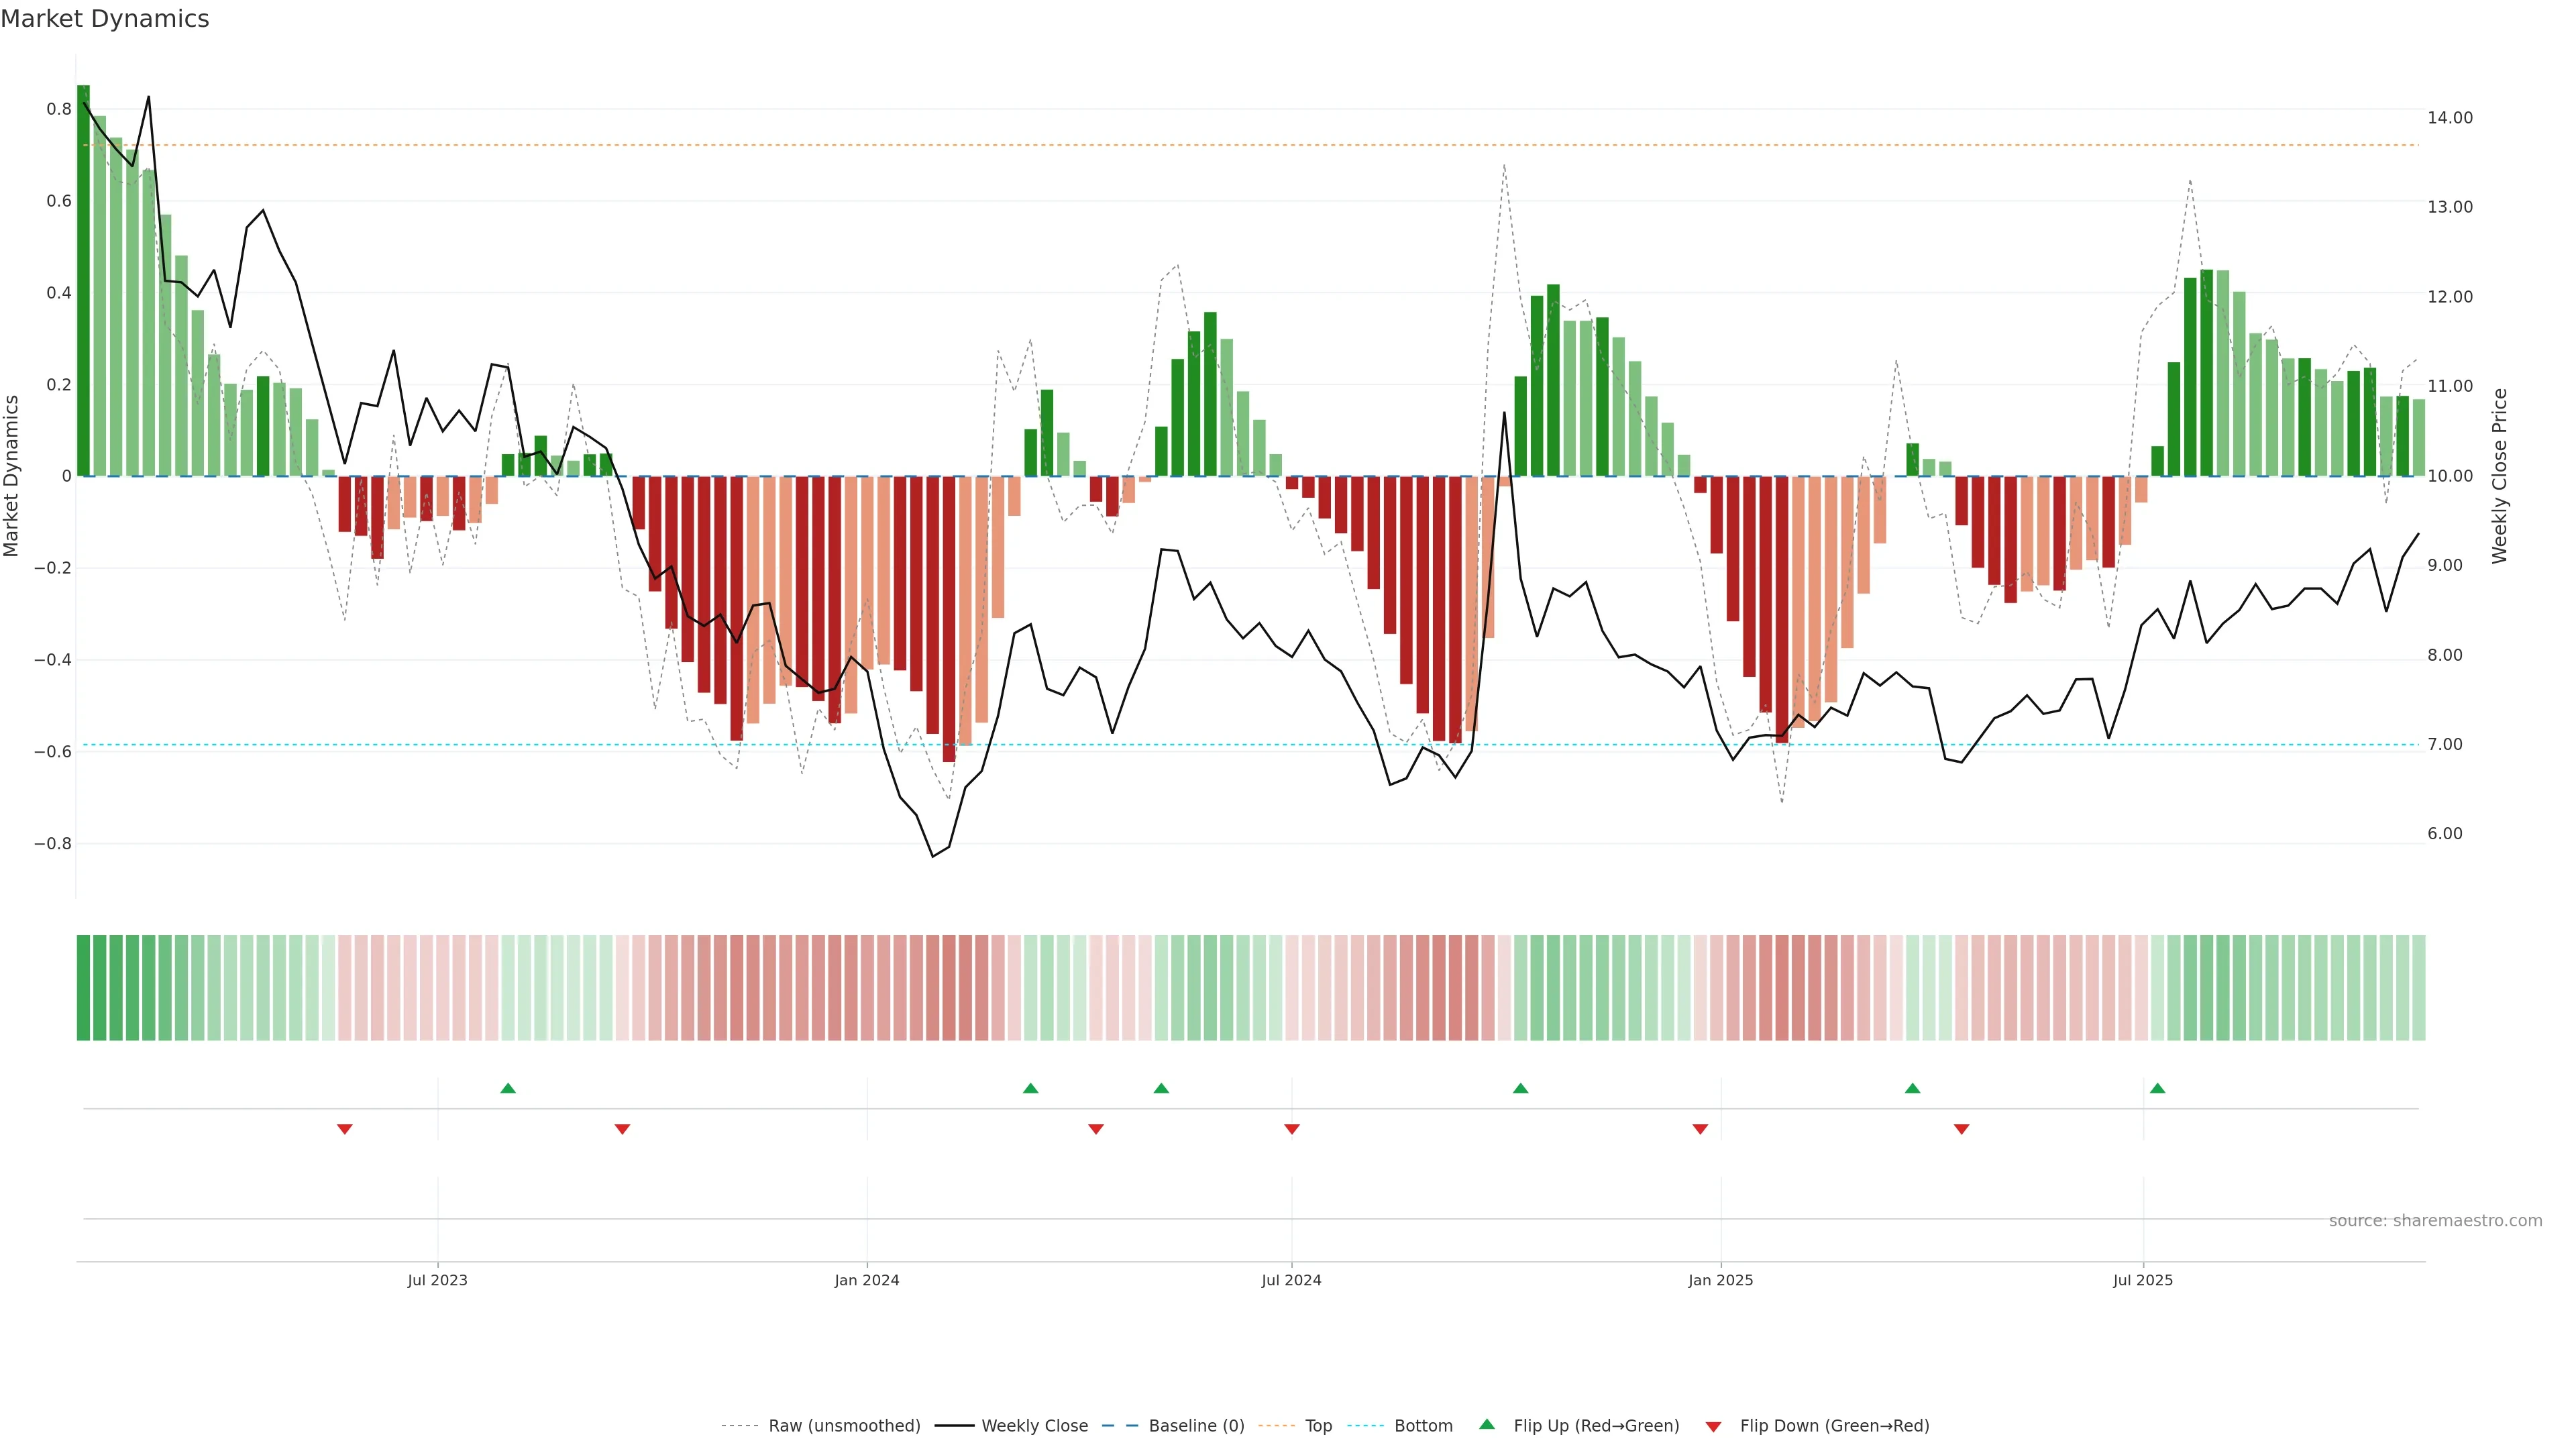This screenshot has width=2576, height=1449.
Task: Click the leftmost red flip-down triangle marker
Action: pos(345,1129)
